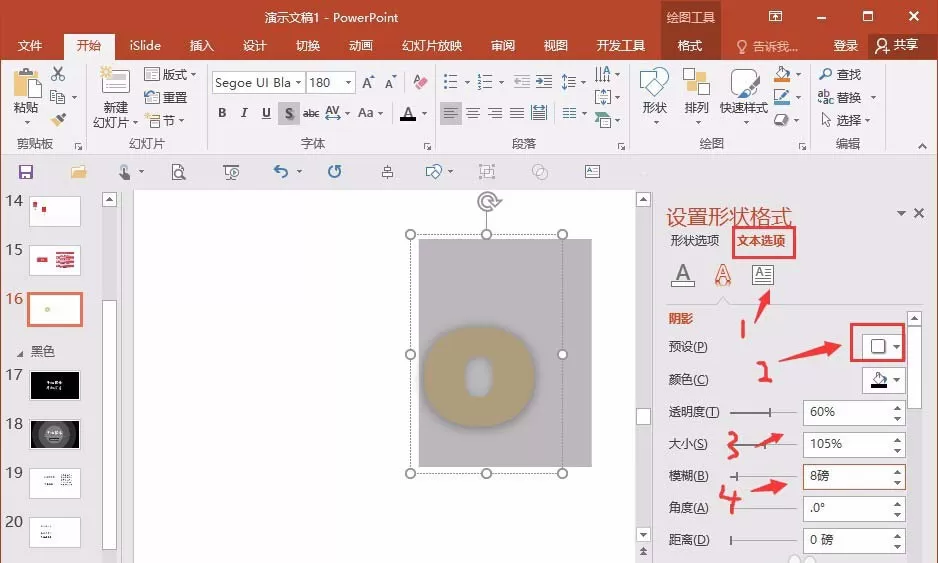This screenshot has height=563, width=938.
Task: Click the Save icon in quick access toolbar
Action: click(26, 172)
